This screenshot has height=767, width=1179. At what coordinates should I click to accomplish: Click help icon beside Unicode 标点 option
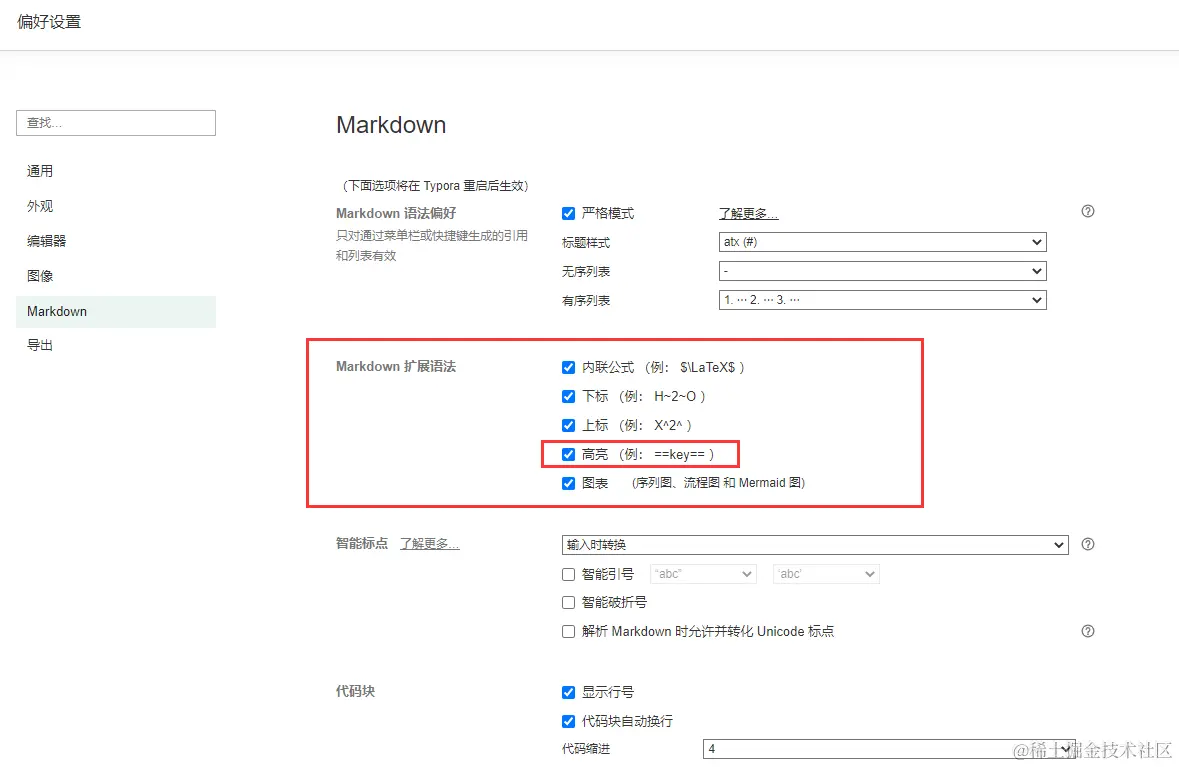click(1087, 631)
